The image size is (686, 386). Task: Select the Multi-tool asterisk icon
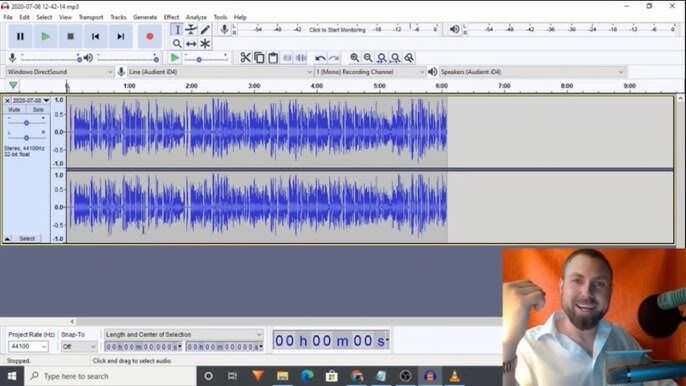pos(205,44)
